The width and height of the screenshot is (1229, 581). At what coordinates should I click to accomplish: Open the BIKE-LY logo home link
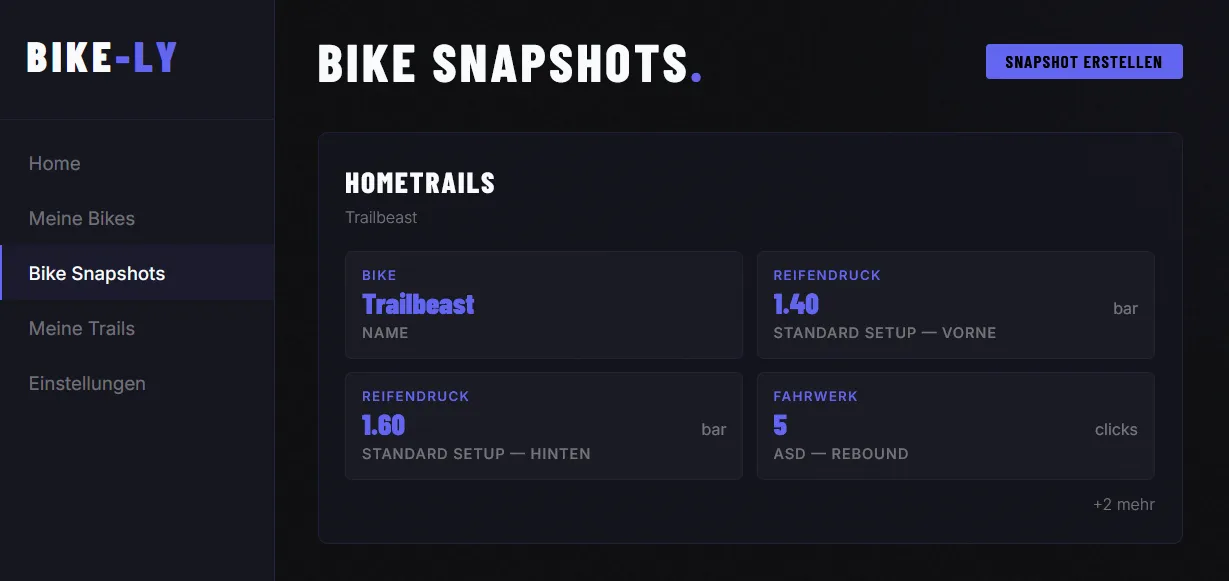click(x=99, y=57)
